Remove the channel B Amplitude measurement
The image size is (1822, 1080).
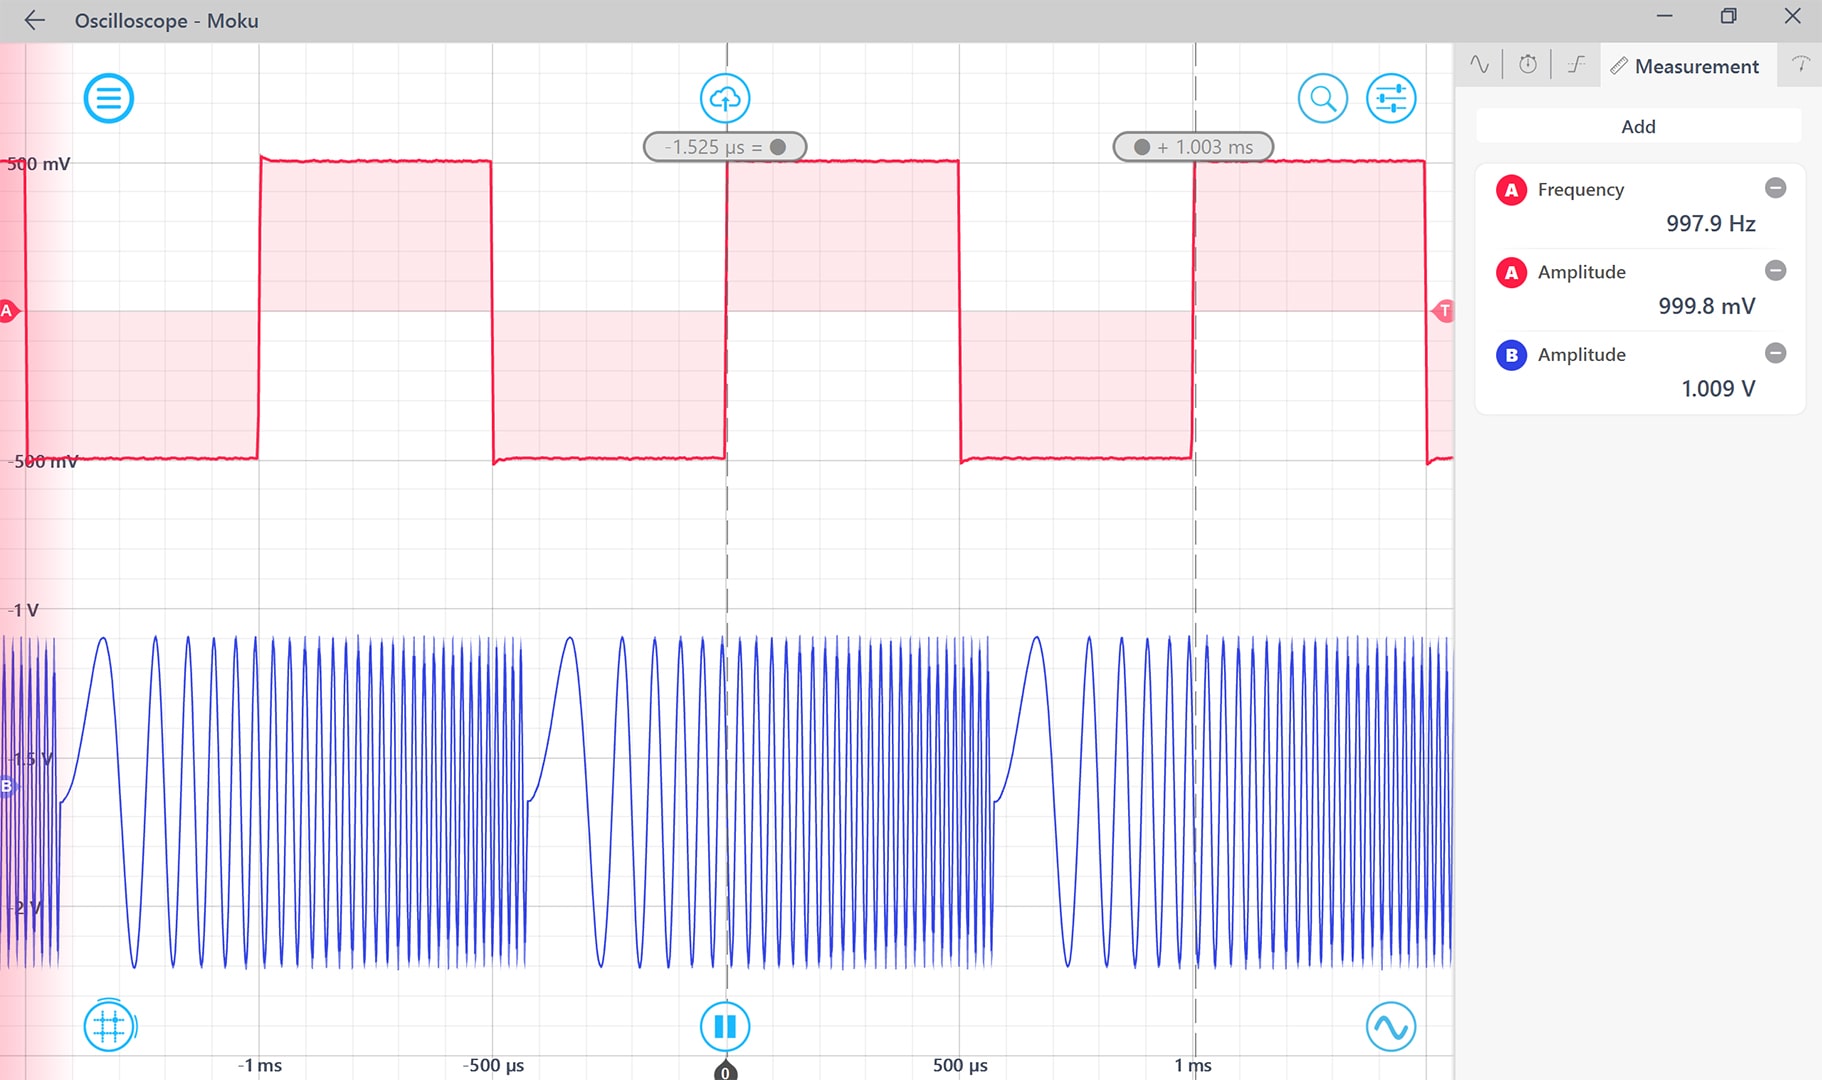pyautogui.click(x=1775, y=353)
